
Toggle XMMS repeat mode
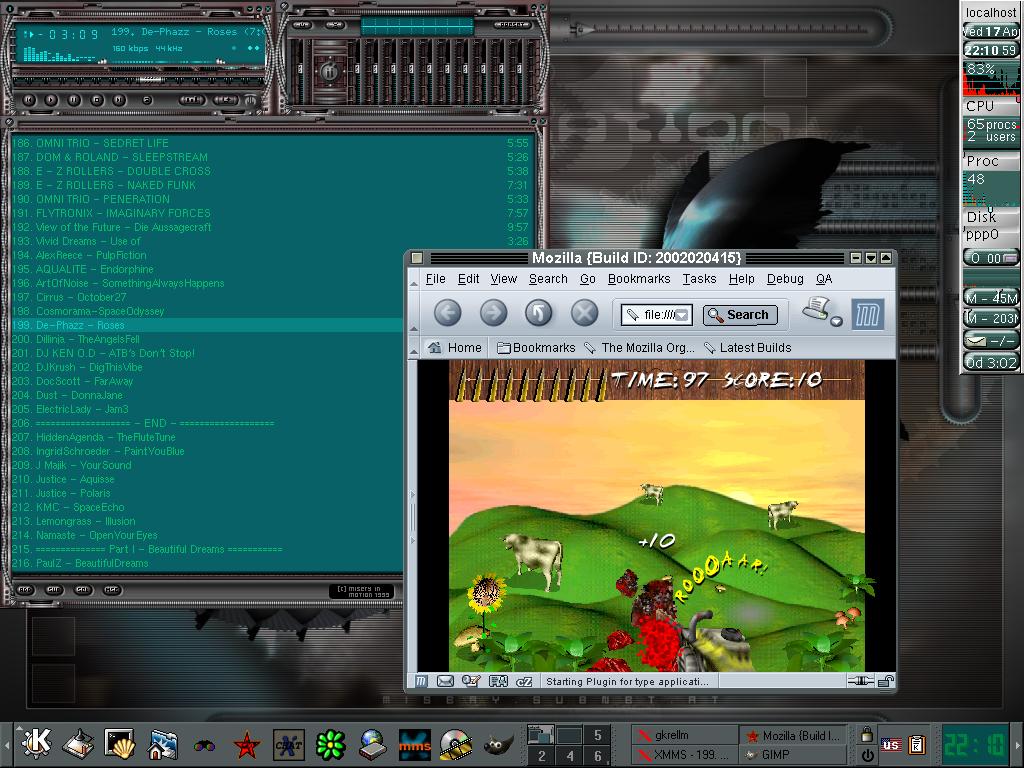pyautogui.click(x=226, y=100)
